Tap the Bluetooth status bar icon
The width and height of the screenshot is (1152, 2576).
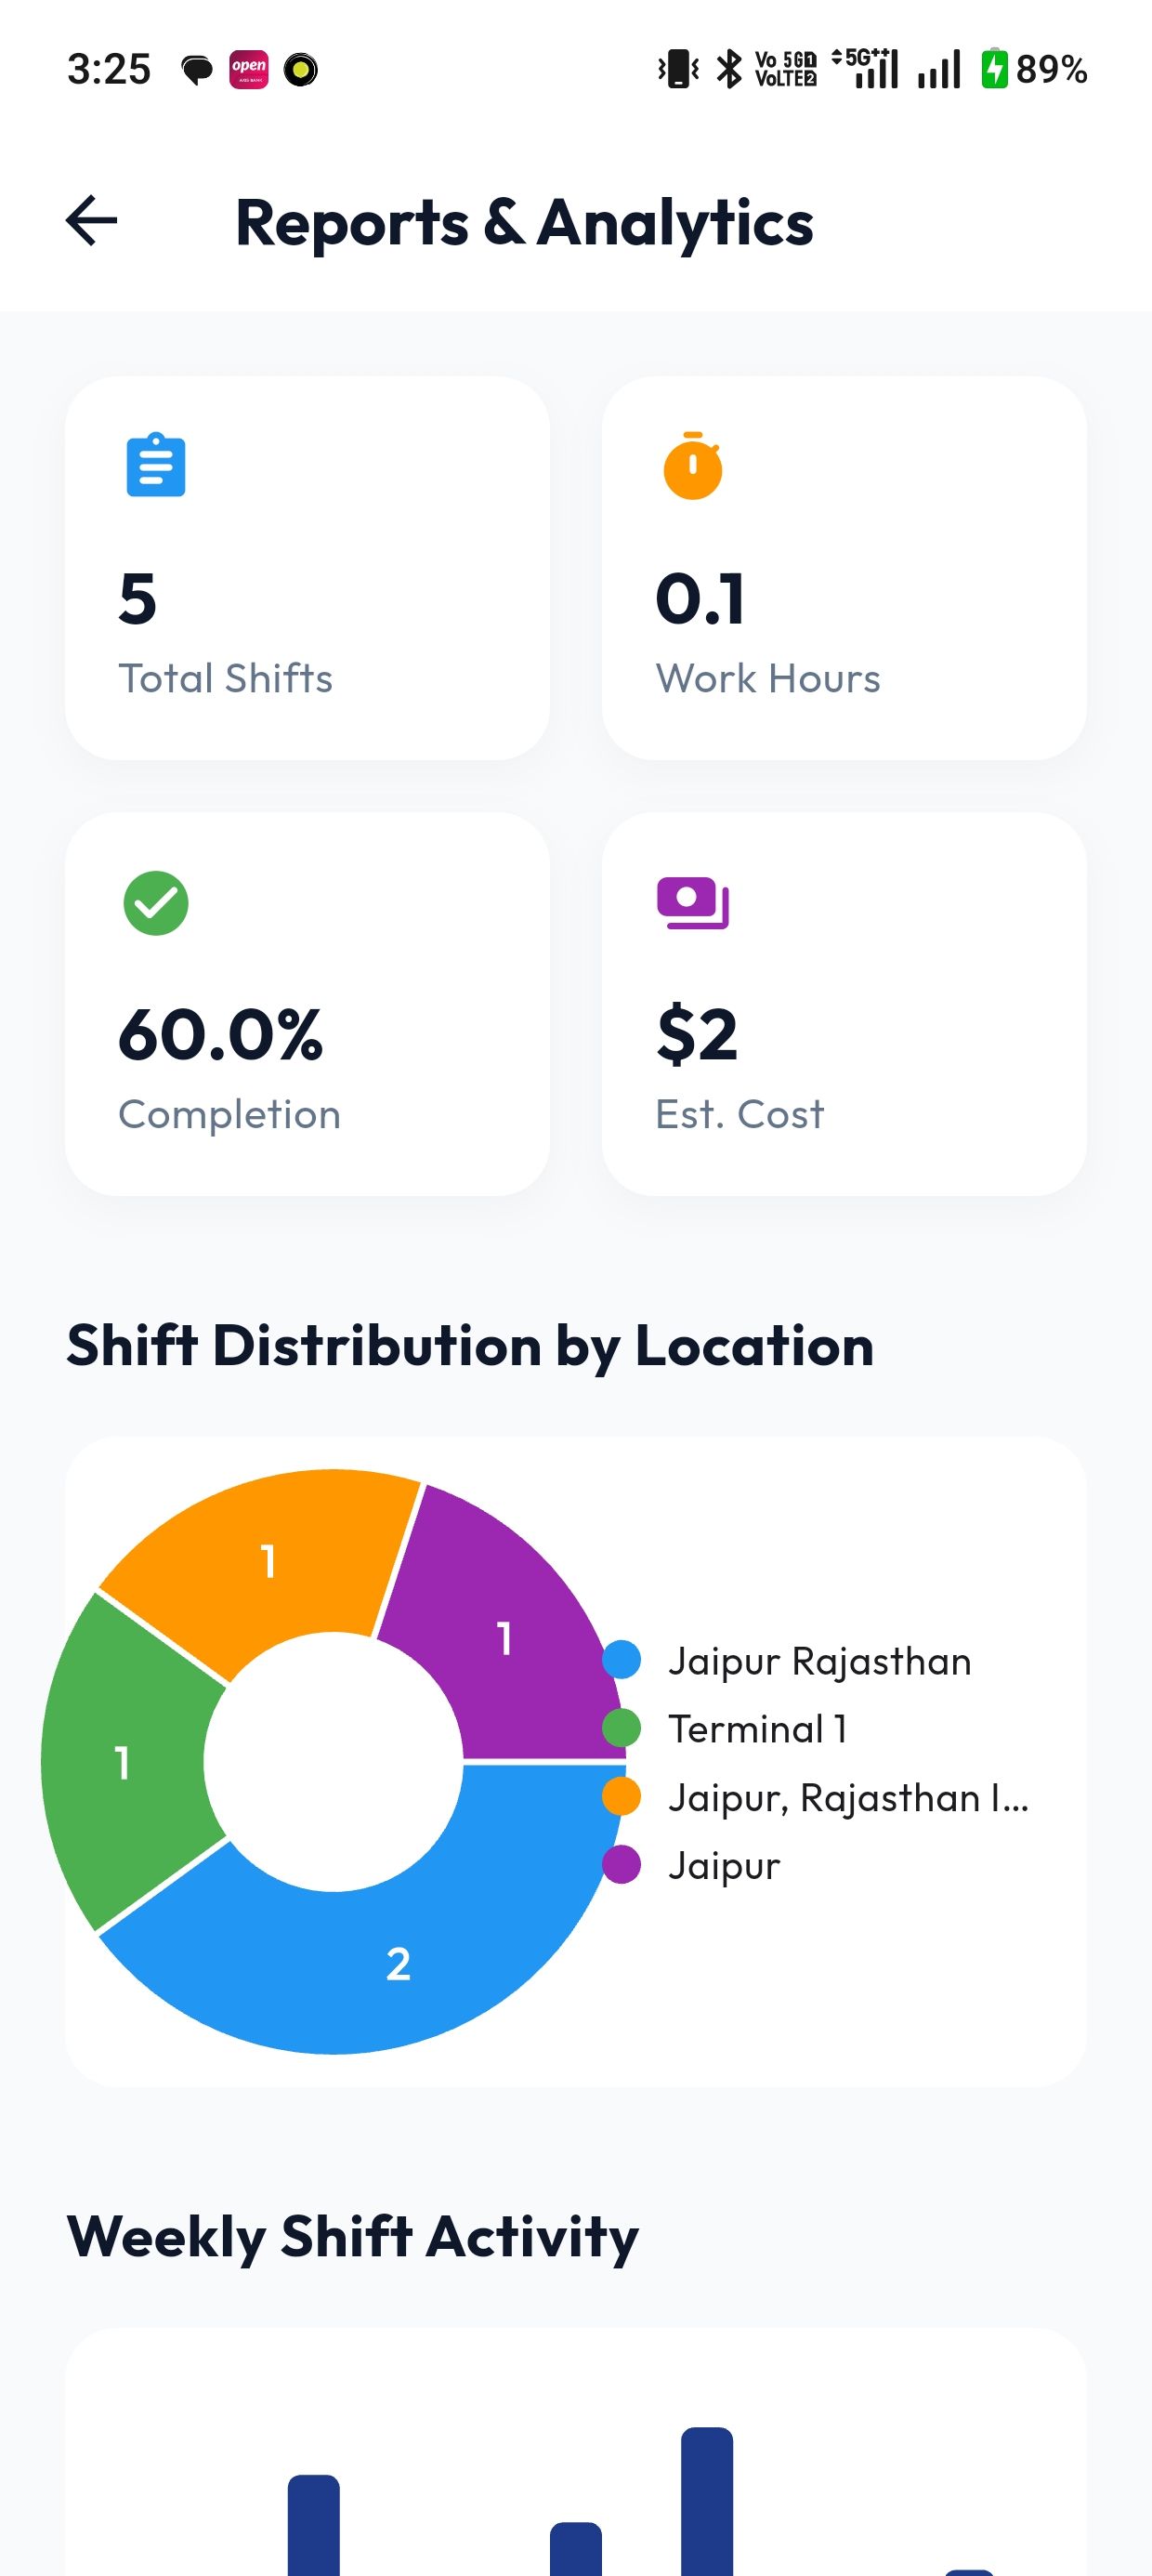(x=730, y=69)
